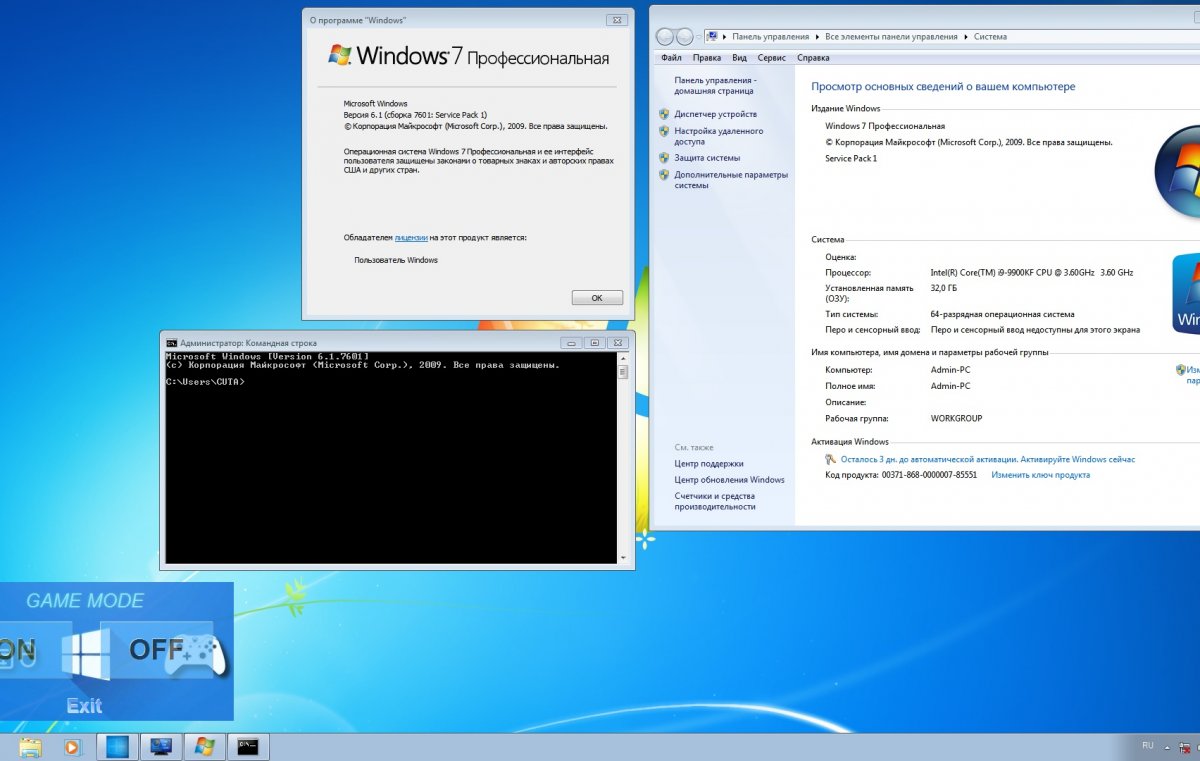Click the shield icon beside Настройка удаленного доступа

click(x=664, y=131)
